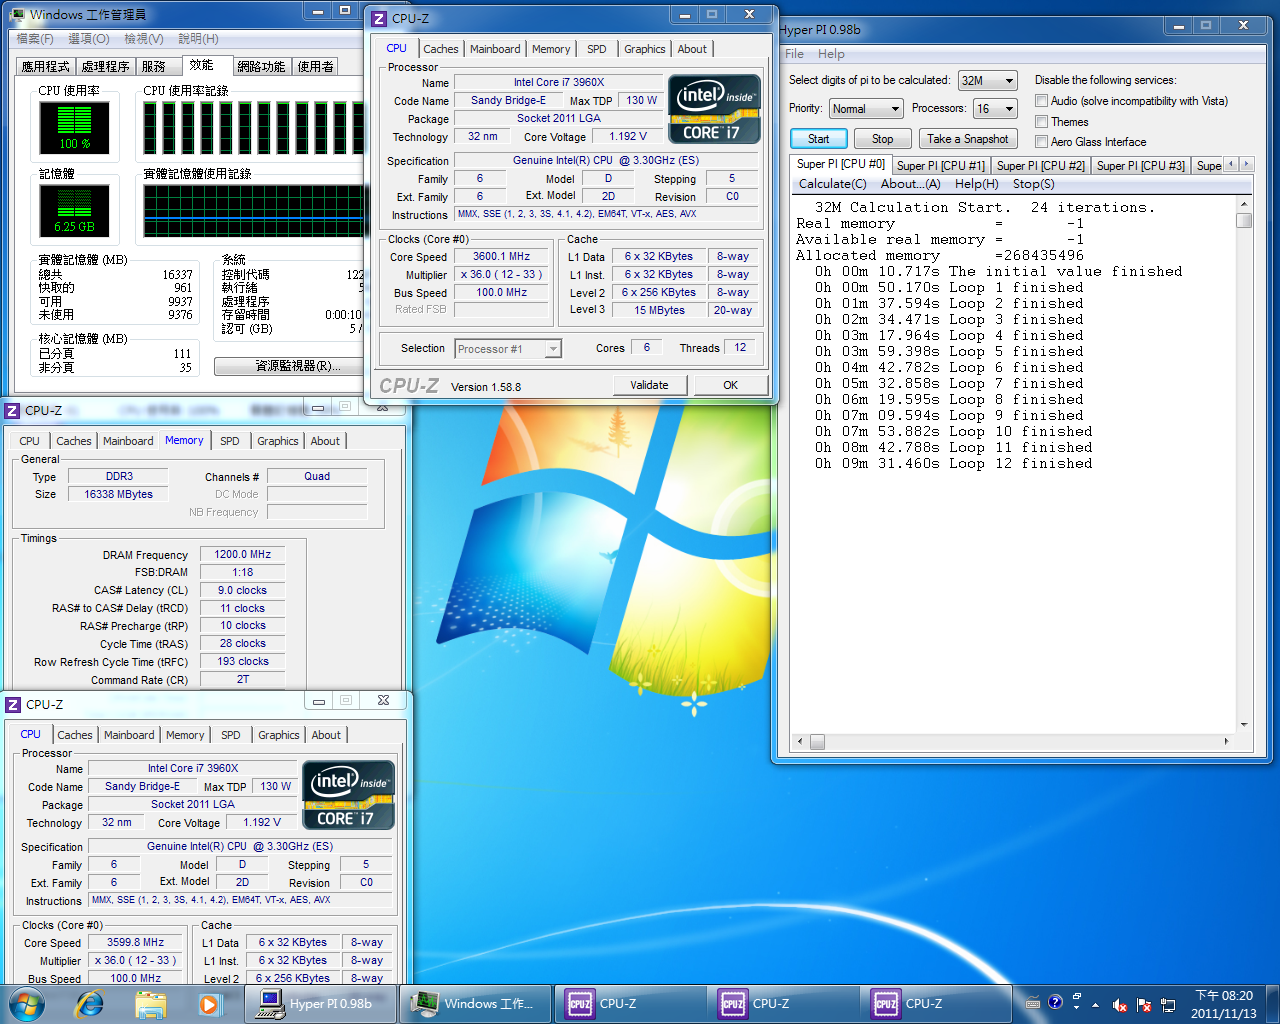Open Mainboard tab in CPU-Z window with Validate button
This screenshot has height=1024, width=1280.
[495, 48]
